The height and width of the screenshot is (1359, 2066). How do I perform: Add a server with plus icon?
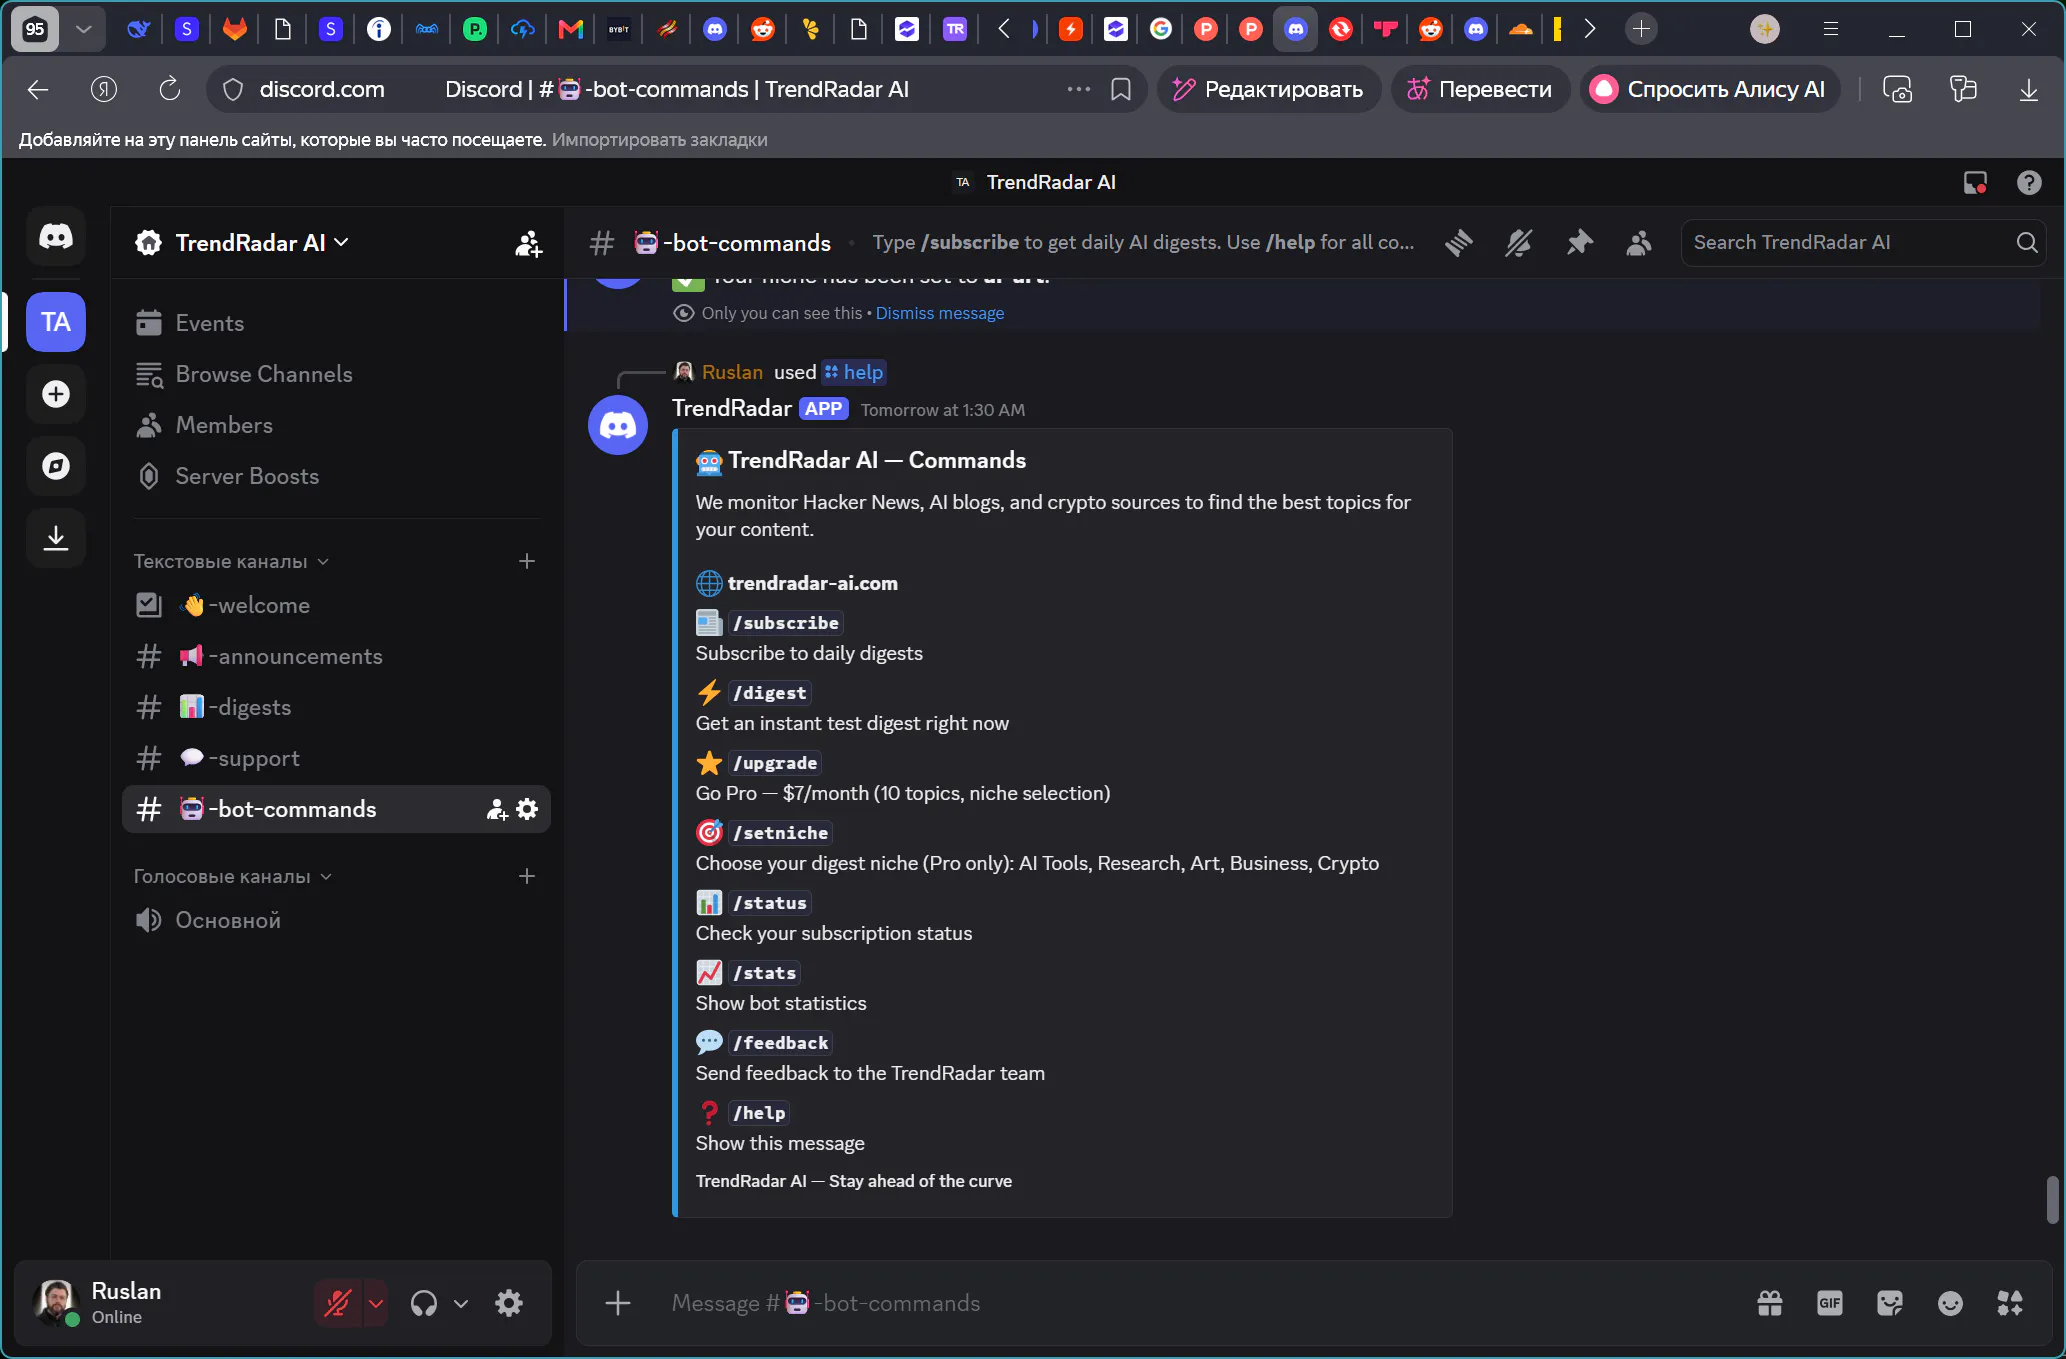[x=56, y=394]
